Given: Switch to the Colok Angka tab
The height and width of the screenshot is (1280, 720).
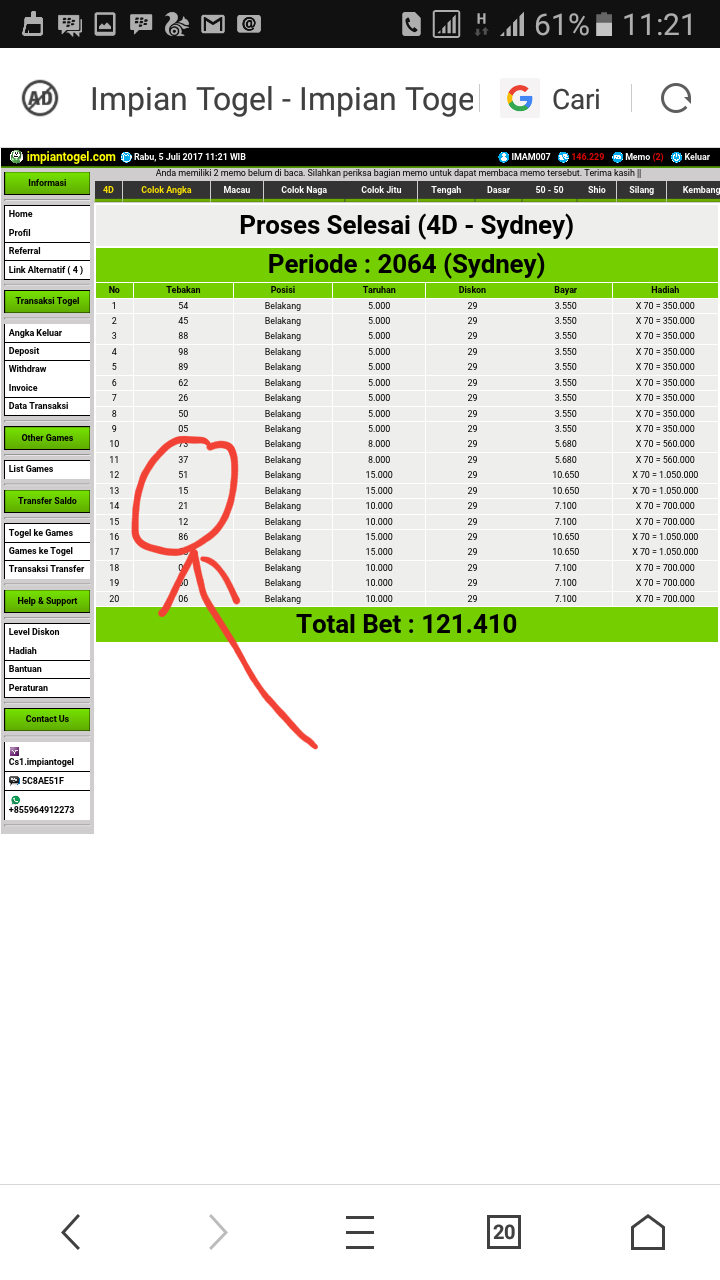Looking at the screenshot, I should (166, 190).
